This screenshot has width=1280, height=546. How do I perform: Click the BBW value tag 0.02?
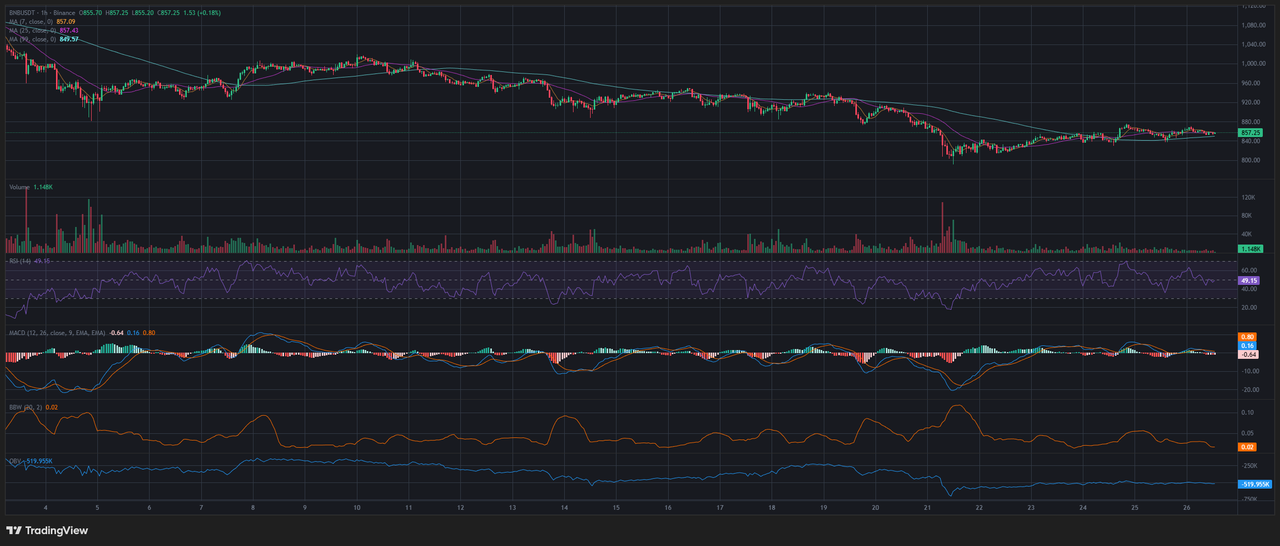click(x=1247, y=445)
